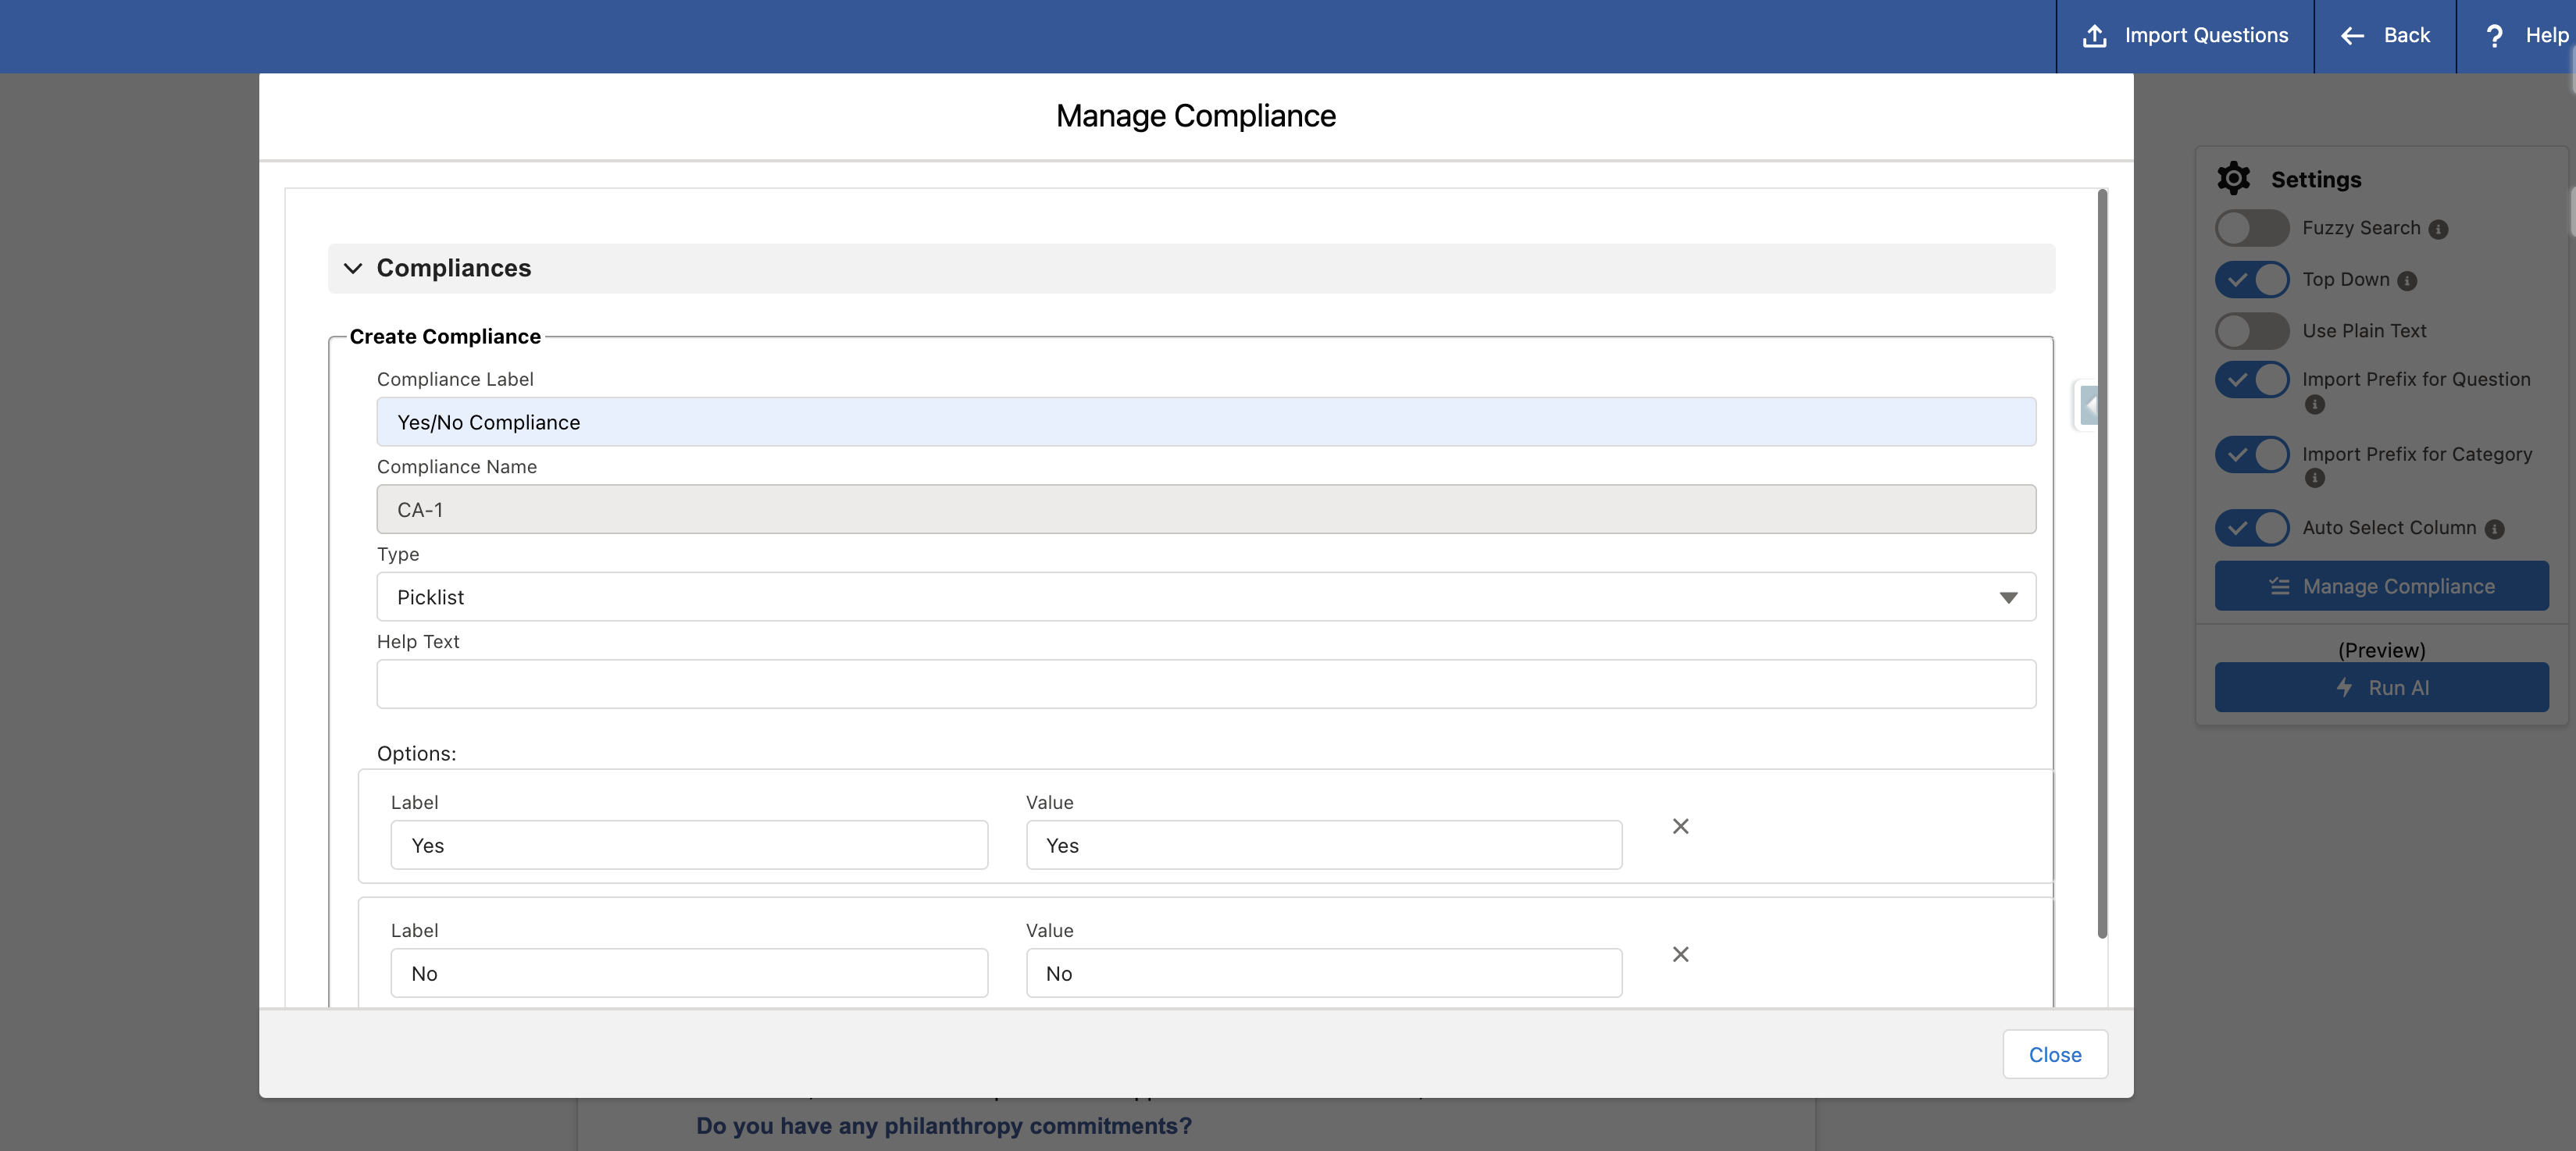Viewport: 2576px width, 1151px height.
Task: Click the empty Help Text field
Action: pyautogui.click(x=1205, y=684)
